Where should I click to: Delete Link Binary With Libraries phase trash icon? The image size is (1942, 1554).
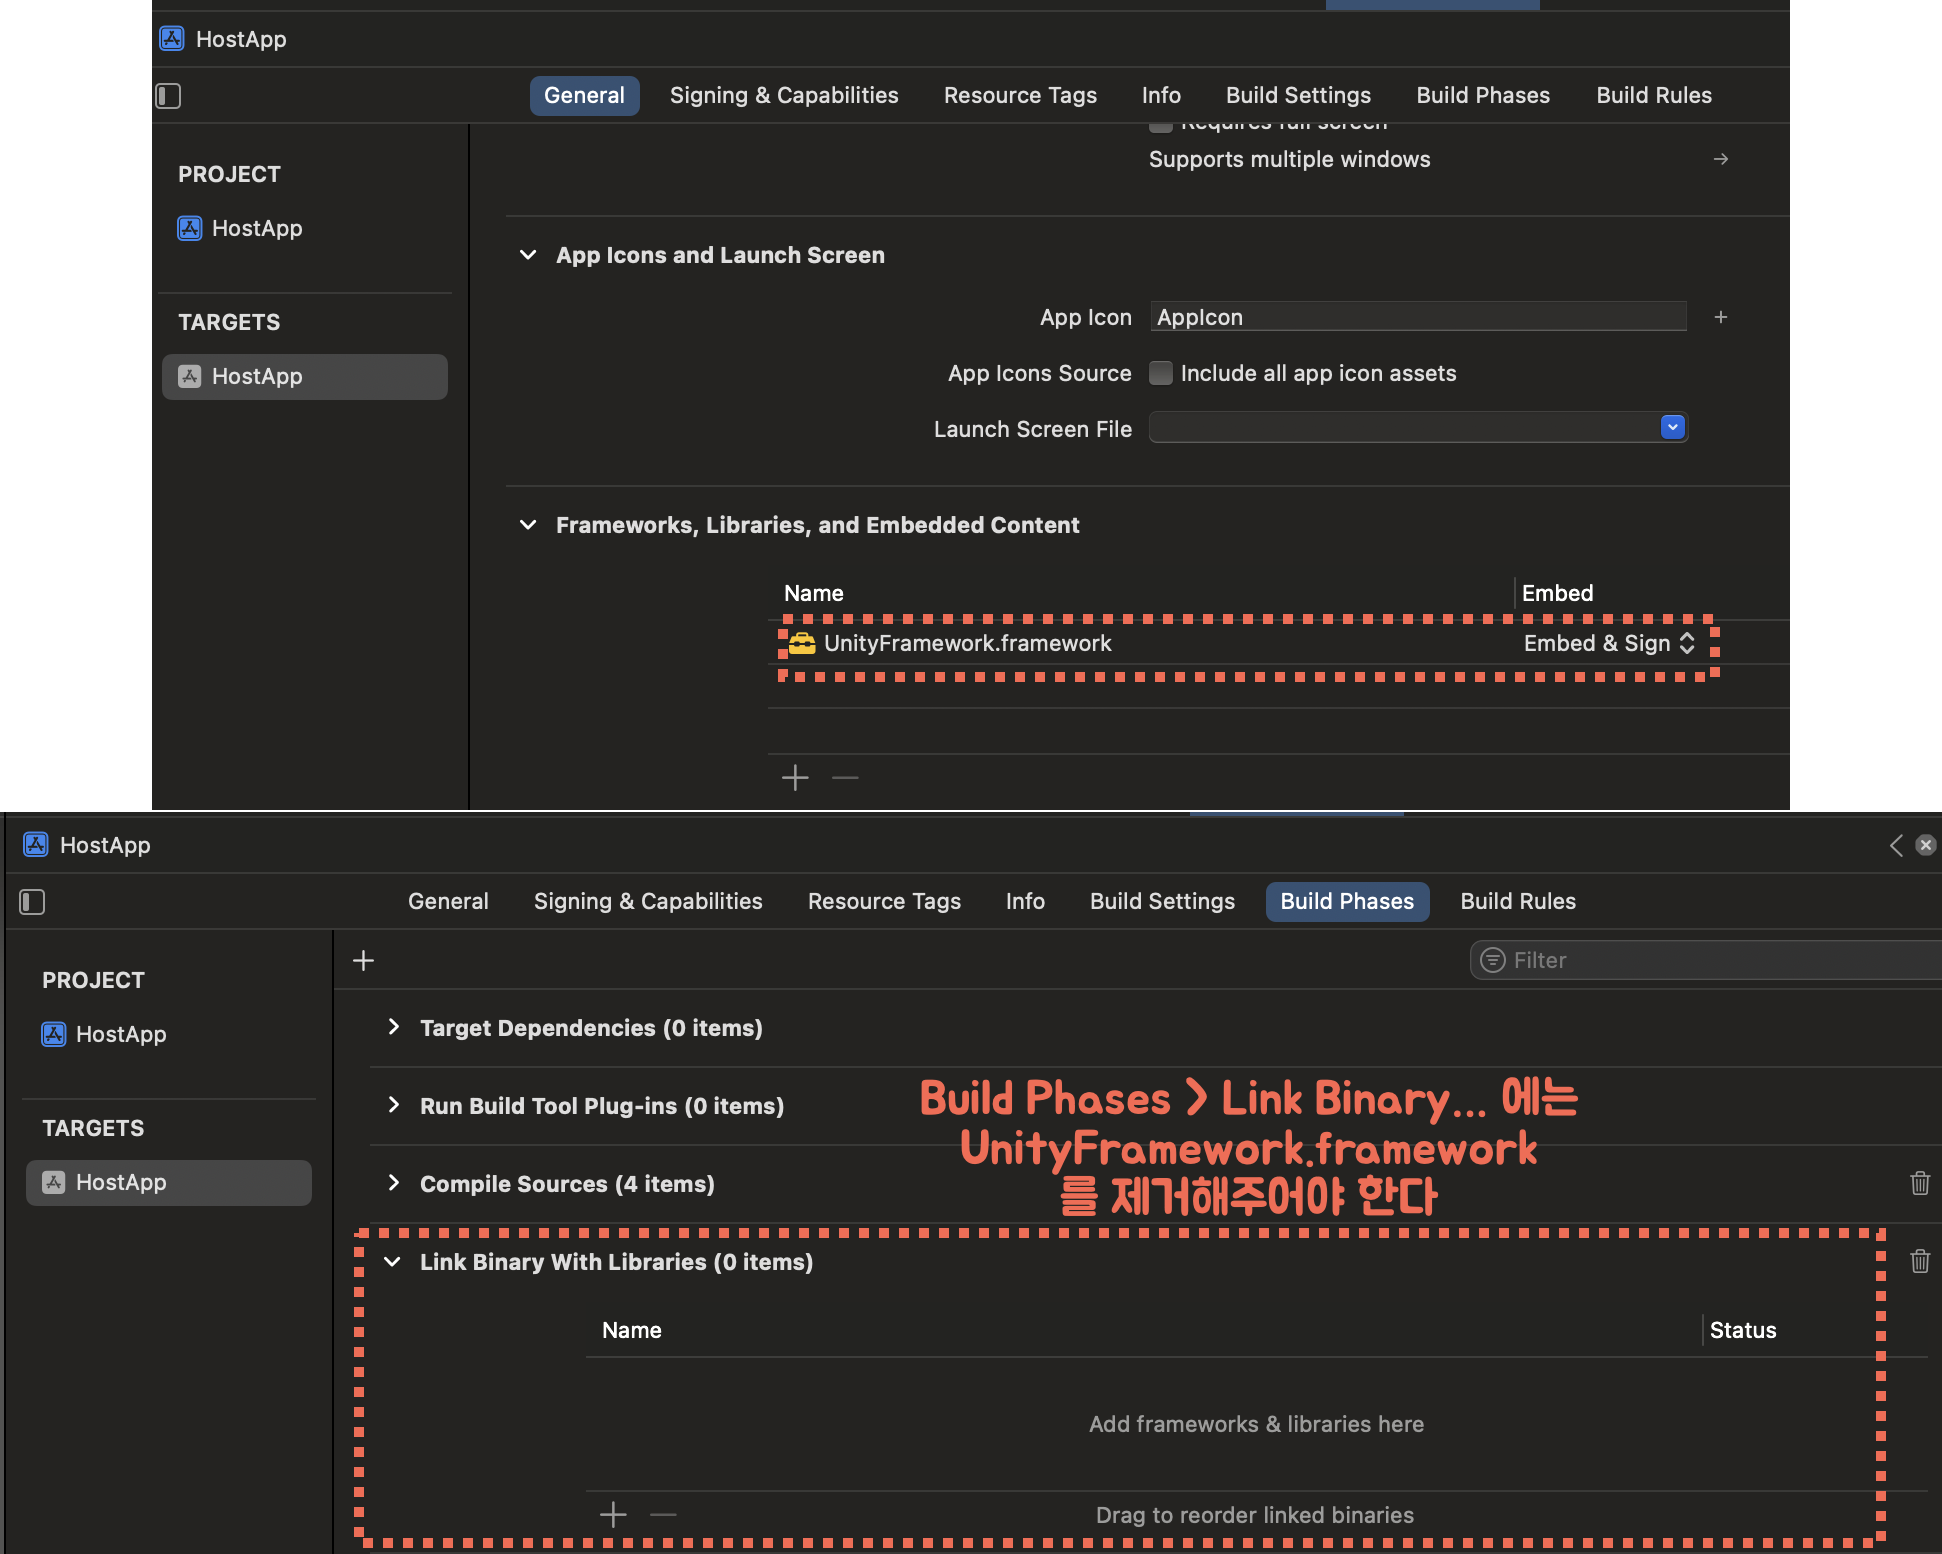click(x=1920, y=1261)
